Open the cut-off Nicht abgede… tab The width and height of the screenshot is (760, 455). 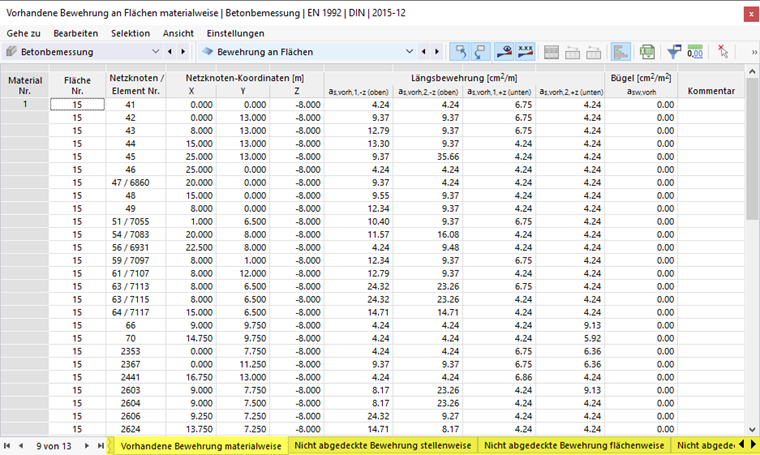pyautogui.click(x=704, y=445)
